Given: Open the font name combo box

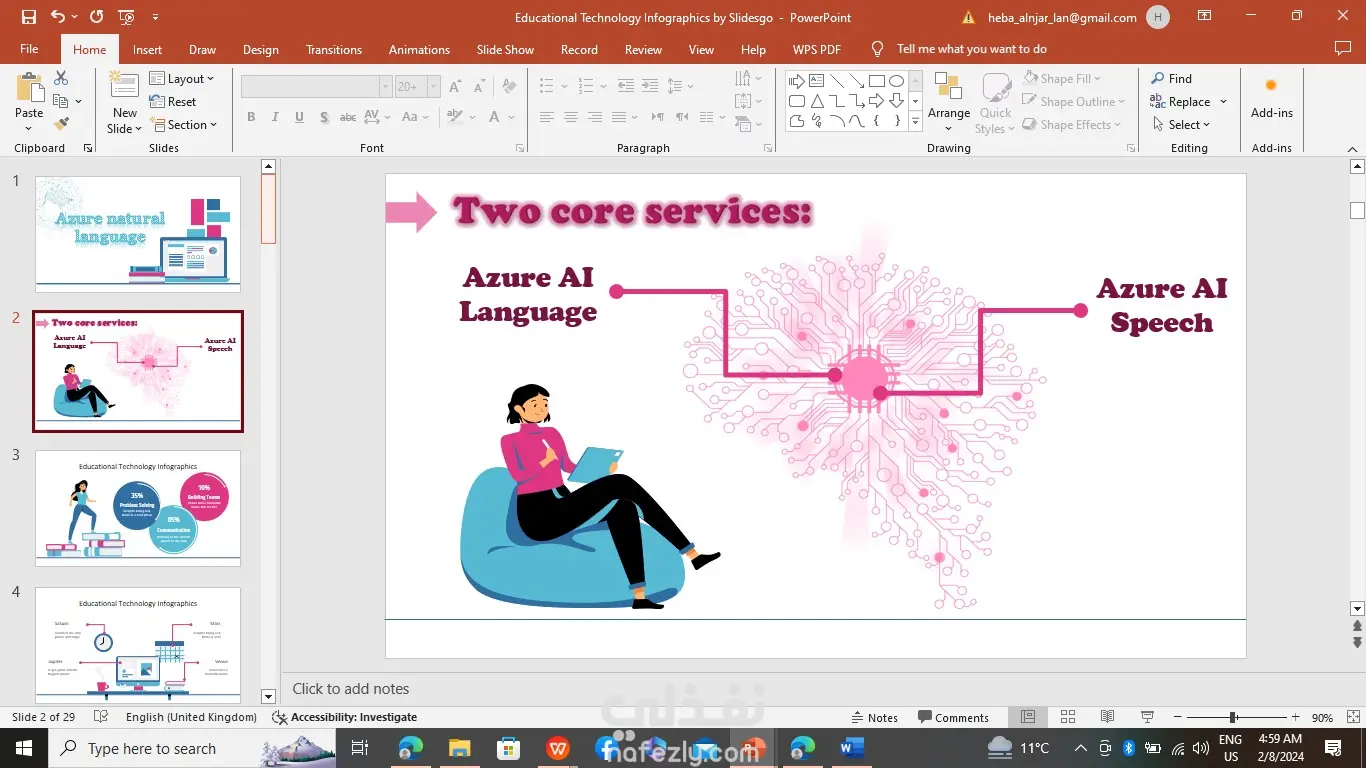Looking at the screenshot, I should [x=316, y=87].
